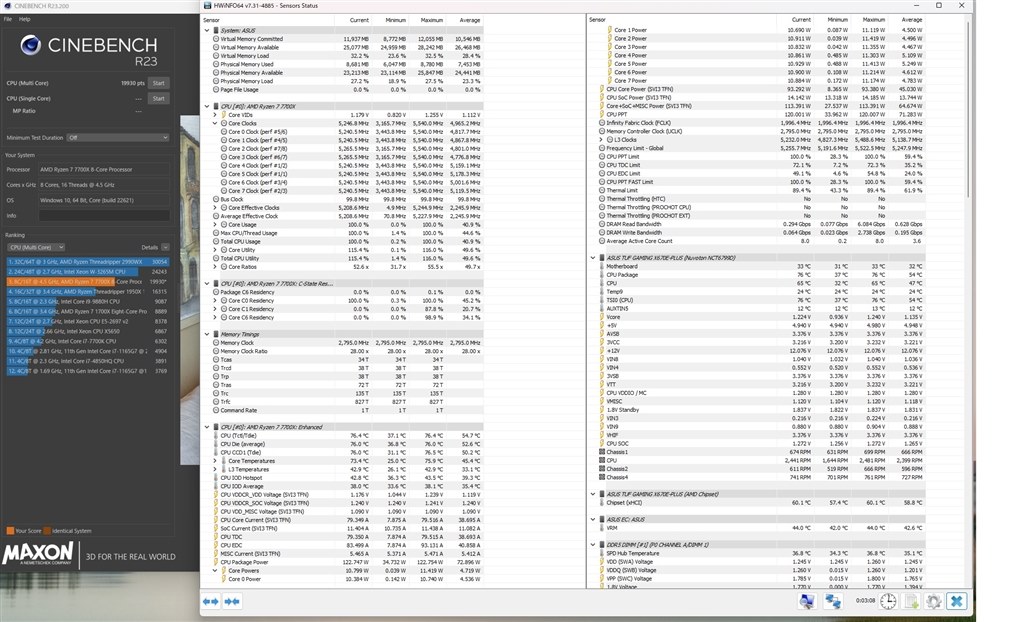Select the Threadripper 1950X ranking entry
Screen dimensions: 1024x622
88,291
